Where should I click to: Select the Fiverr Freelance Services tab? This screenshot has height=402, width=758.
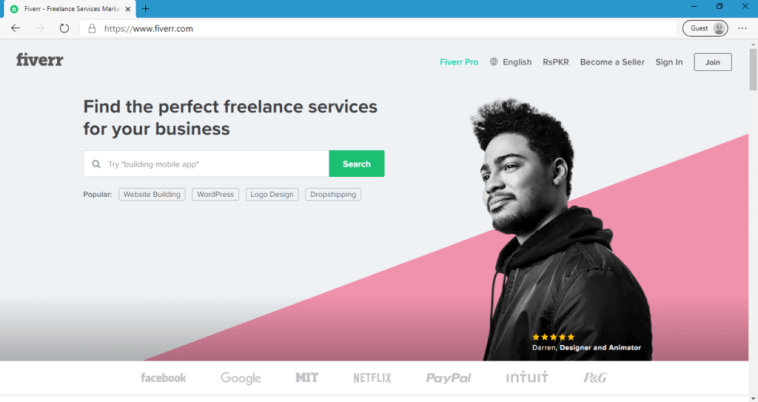click(x=70, y=9)
